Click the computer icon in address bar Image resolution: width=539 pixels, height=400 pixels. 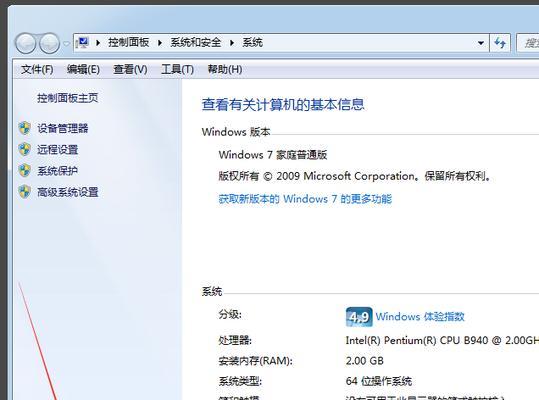(82, 43)
